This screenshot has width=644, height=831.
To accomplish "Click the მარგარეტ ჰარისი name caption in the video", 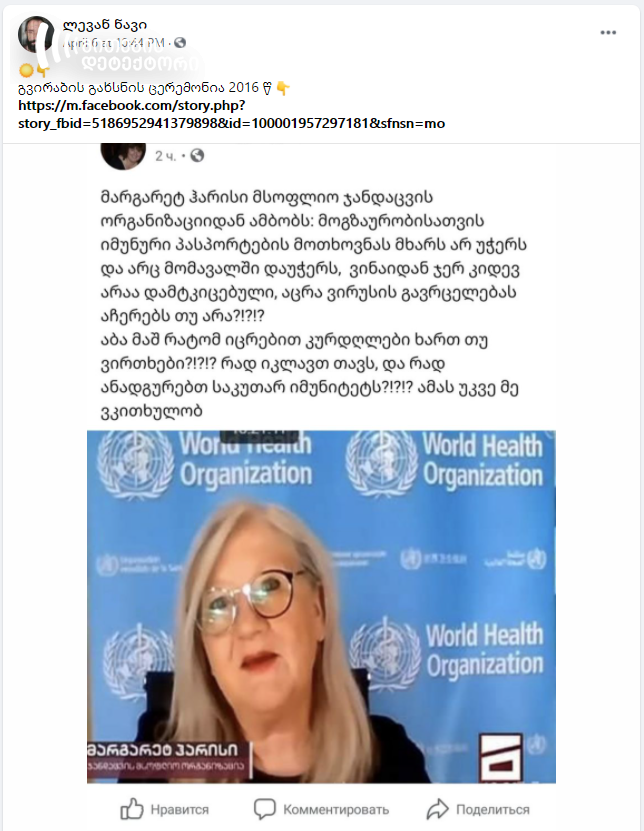I will click(163, 749).
